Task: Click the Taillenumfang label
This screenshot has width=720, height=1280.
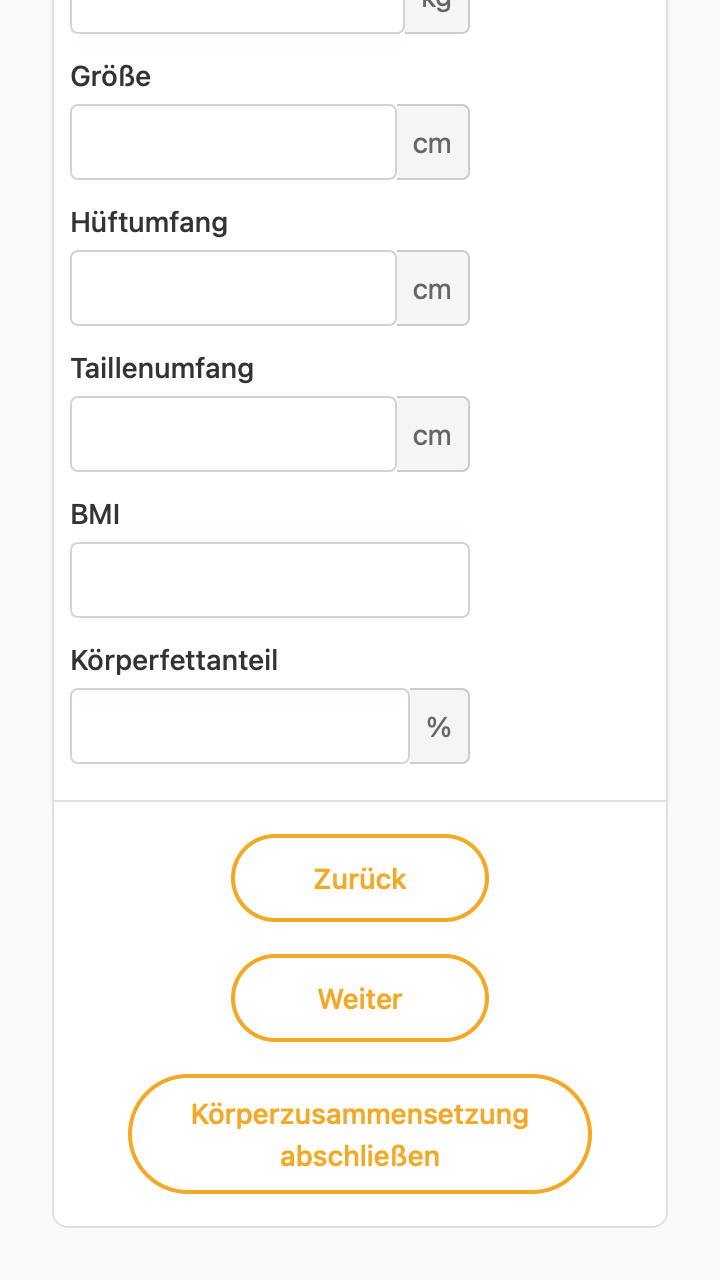Action: pos(162,368)
